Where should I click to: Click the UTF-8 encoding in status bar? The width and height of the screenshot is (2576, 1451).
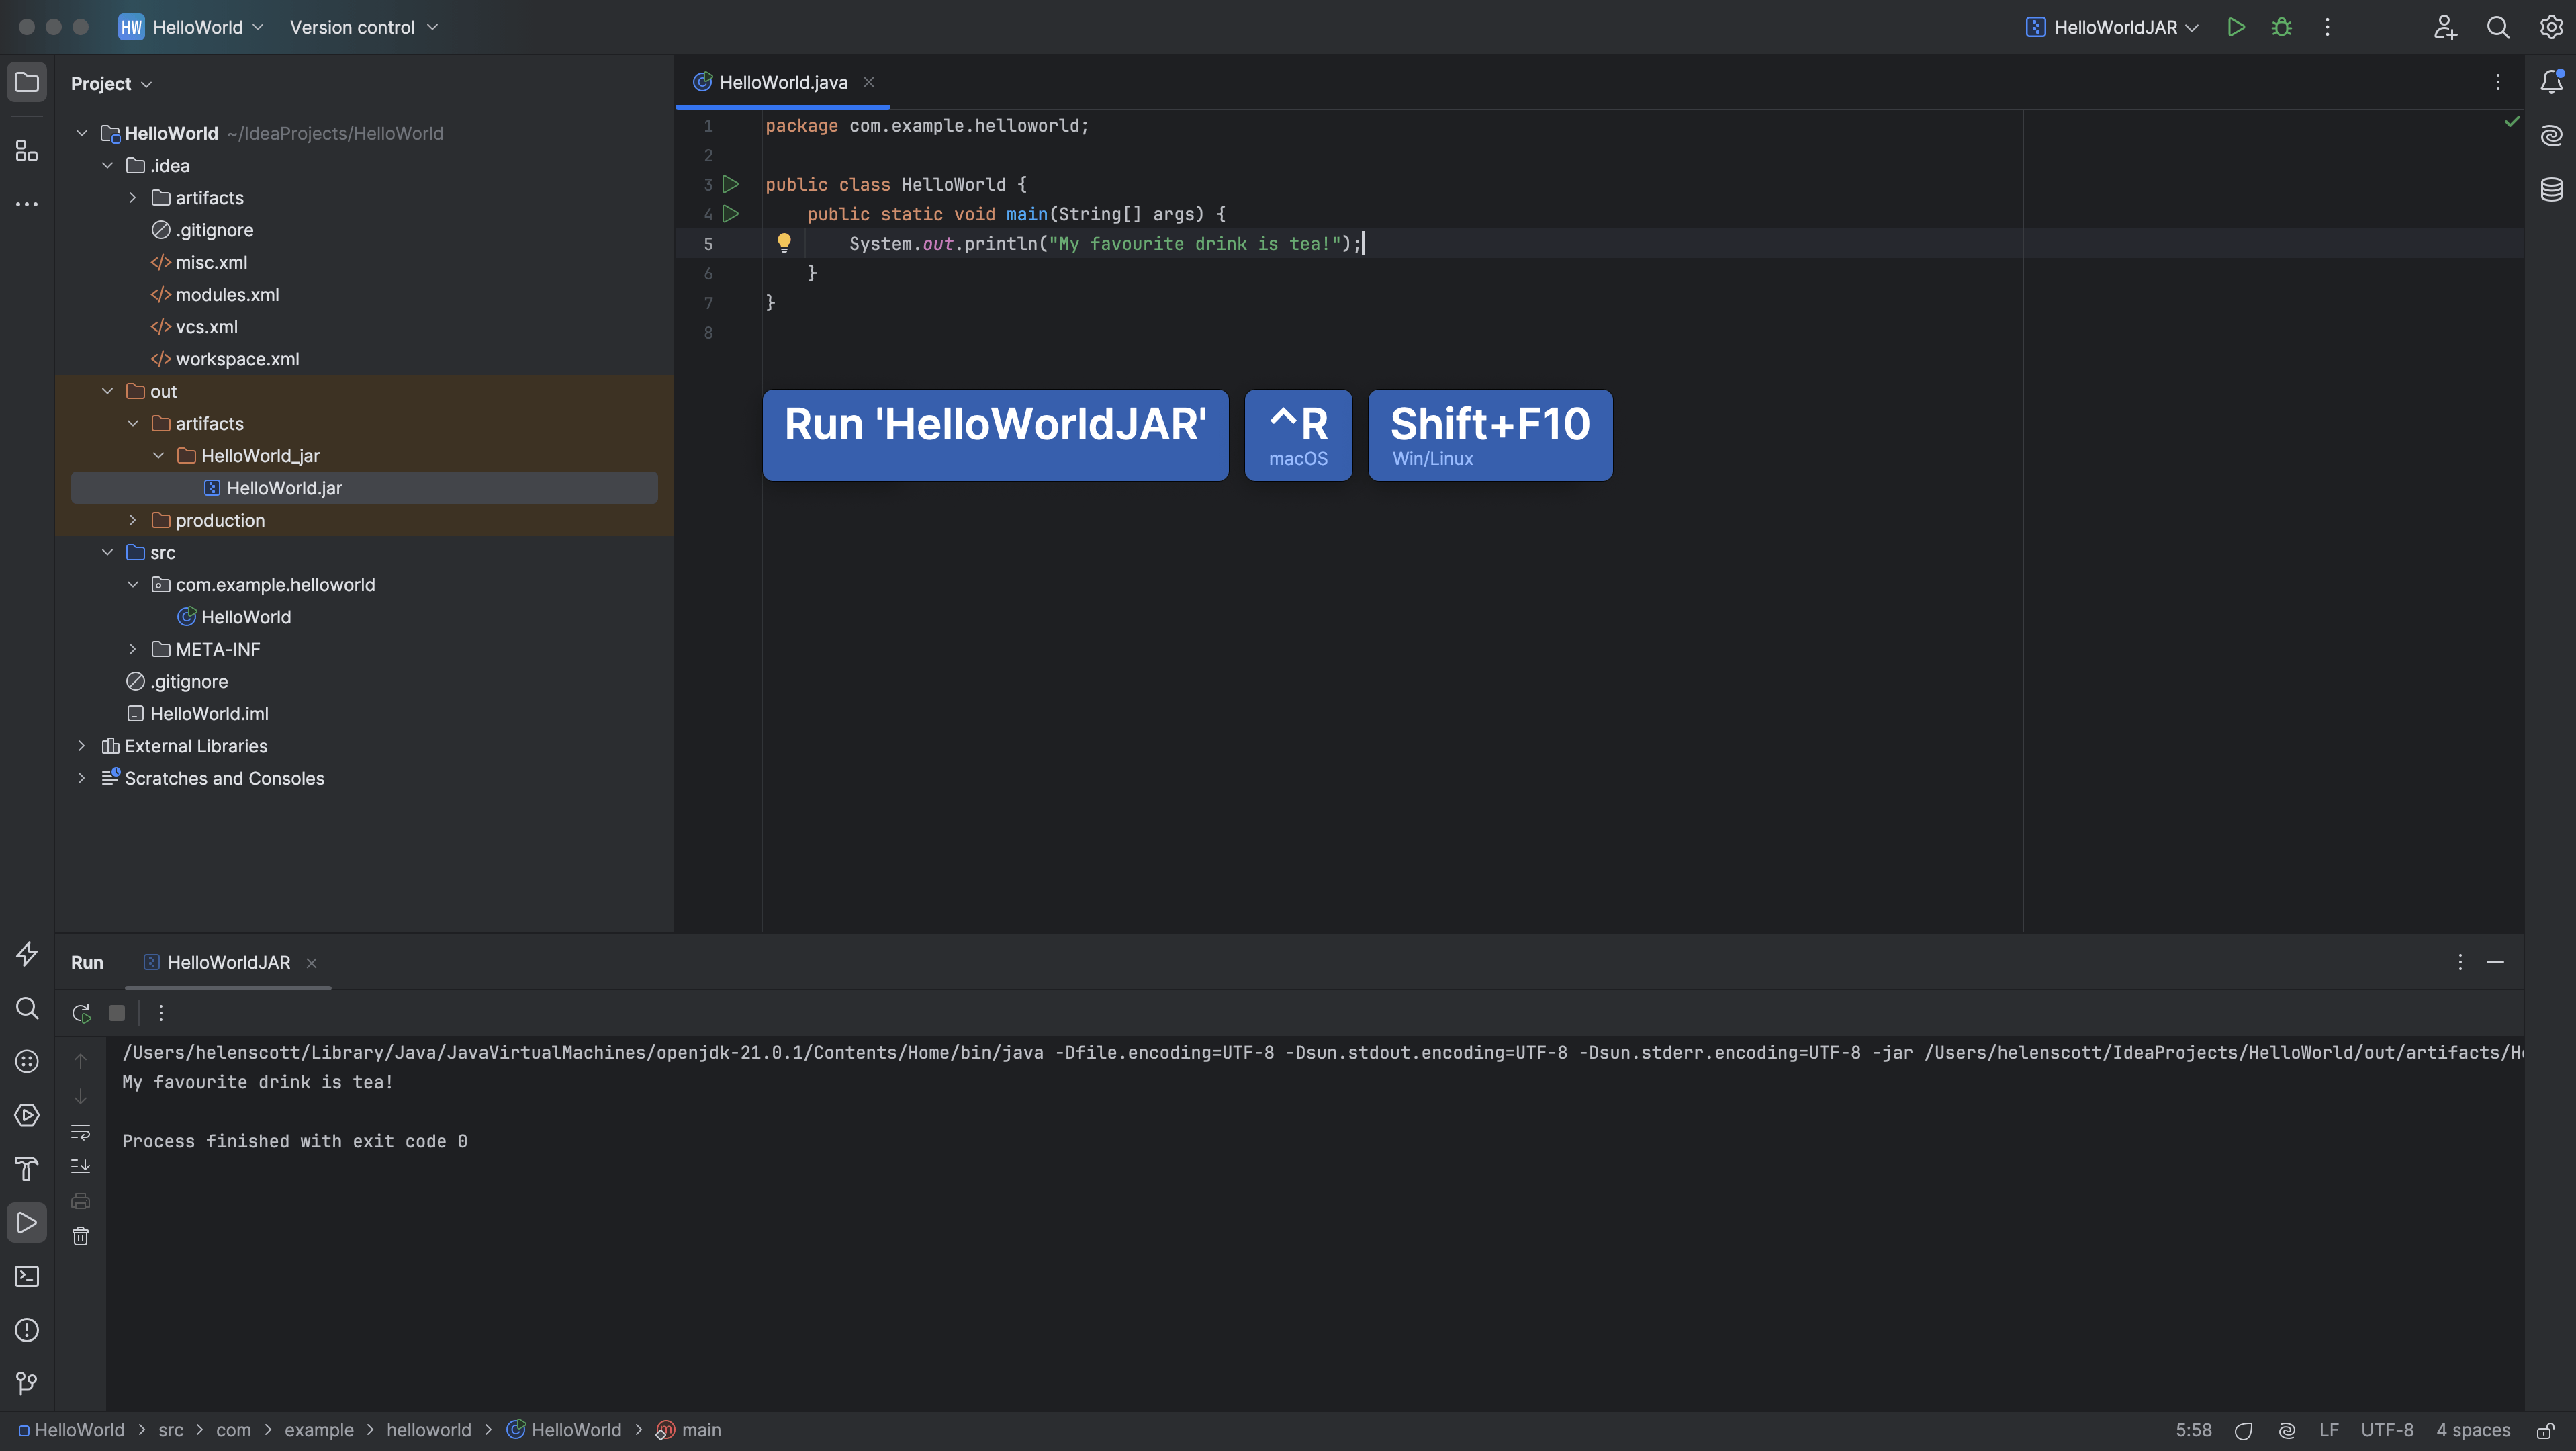[2386, 1430]
